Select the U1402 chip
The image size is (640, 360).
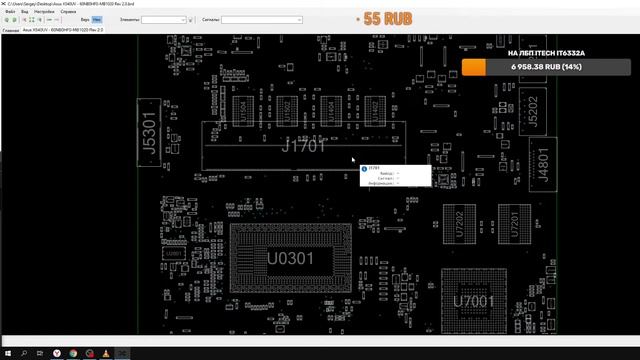click(375, 111)
